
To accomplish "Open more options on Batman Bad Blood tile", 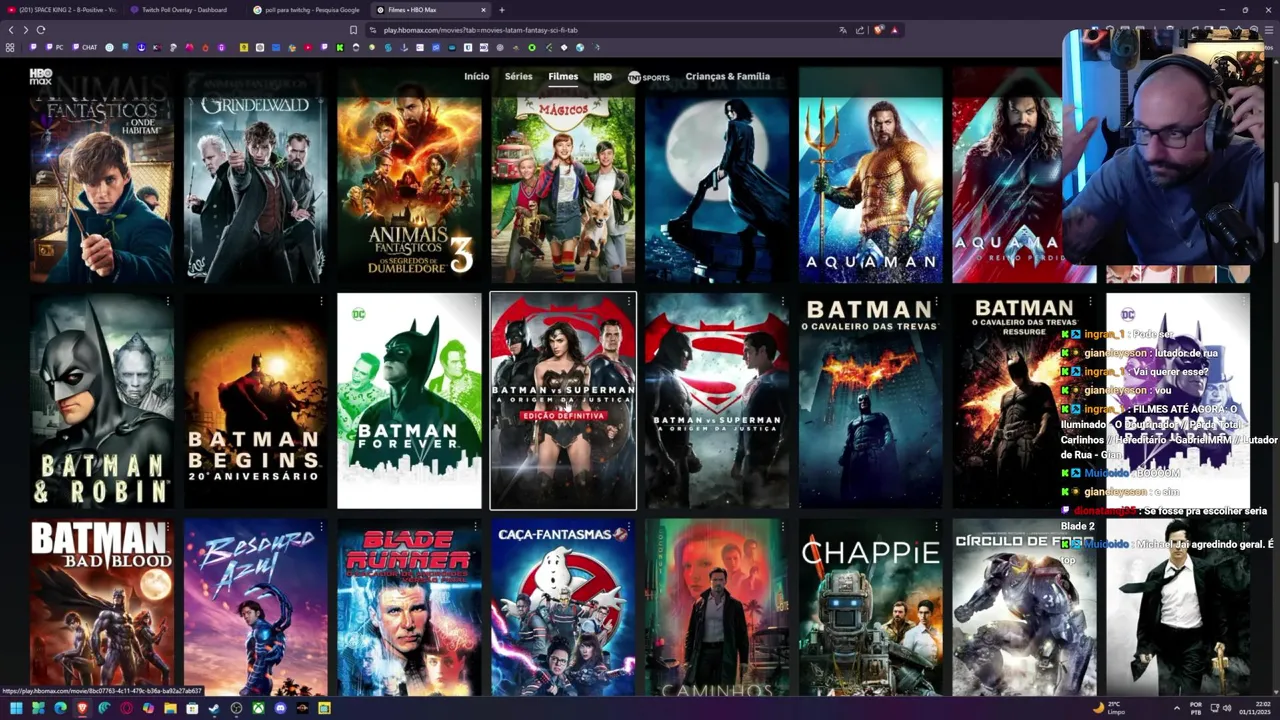I will [x=168, y=526].
